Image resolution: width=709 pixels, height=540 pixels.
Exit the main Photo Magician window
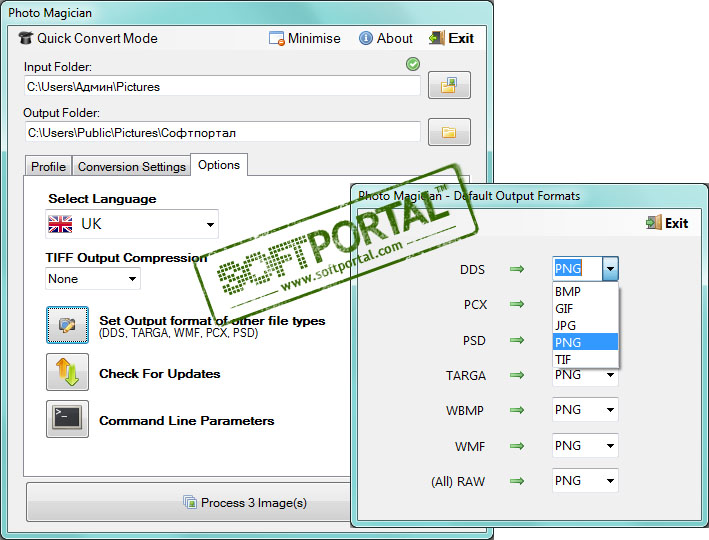click(451, 38)
